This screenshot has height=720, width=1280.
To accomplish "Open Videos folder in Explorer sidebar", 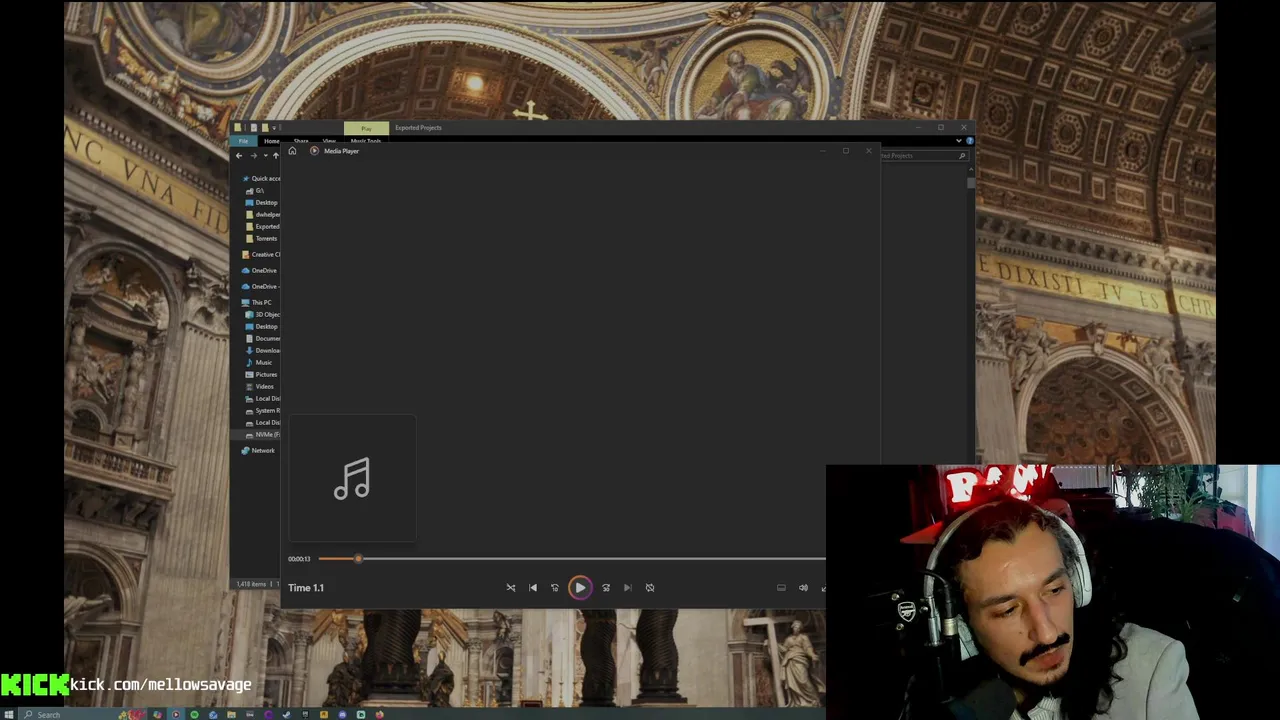I will [261, 387].
